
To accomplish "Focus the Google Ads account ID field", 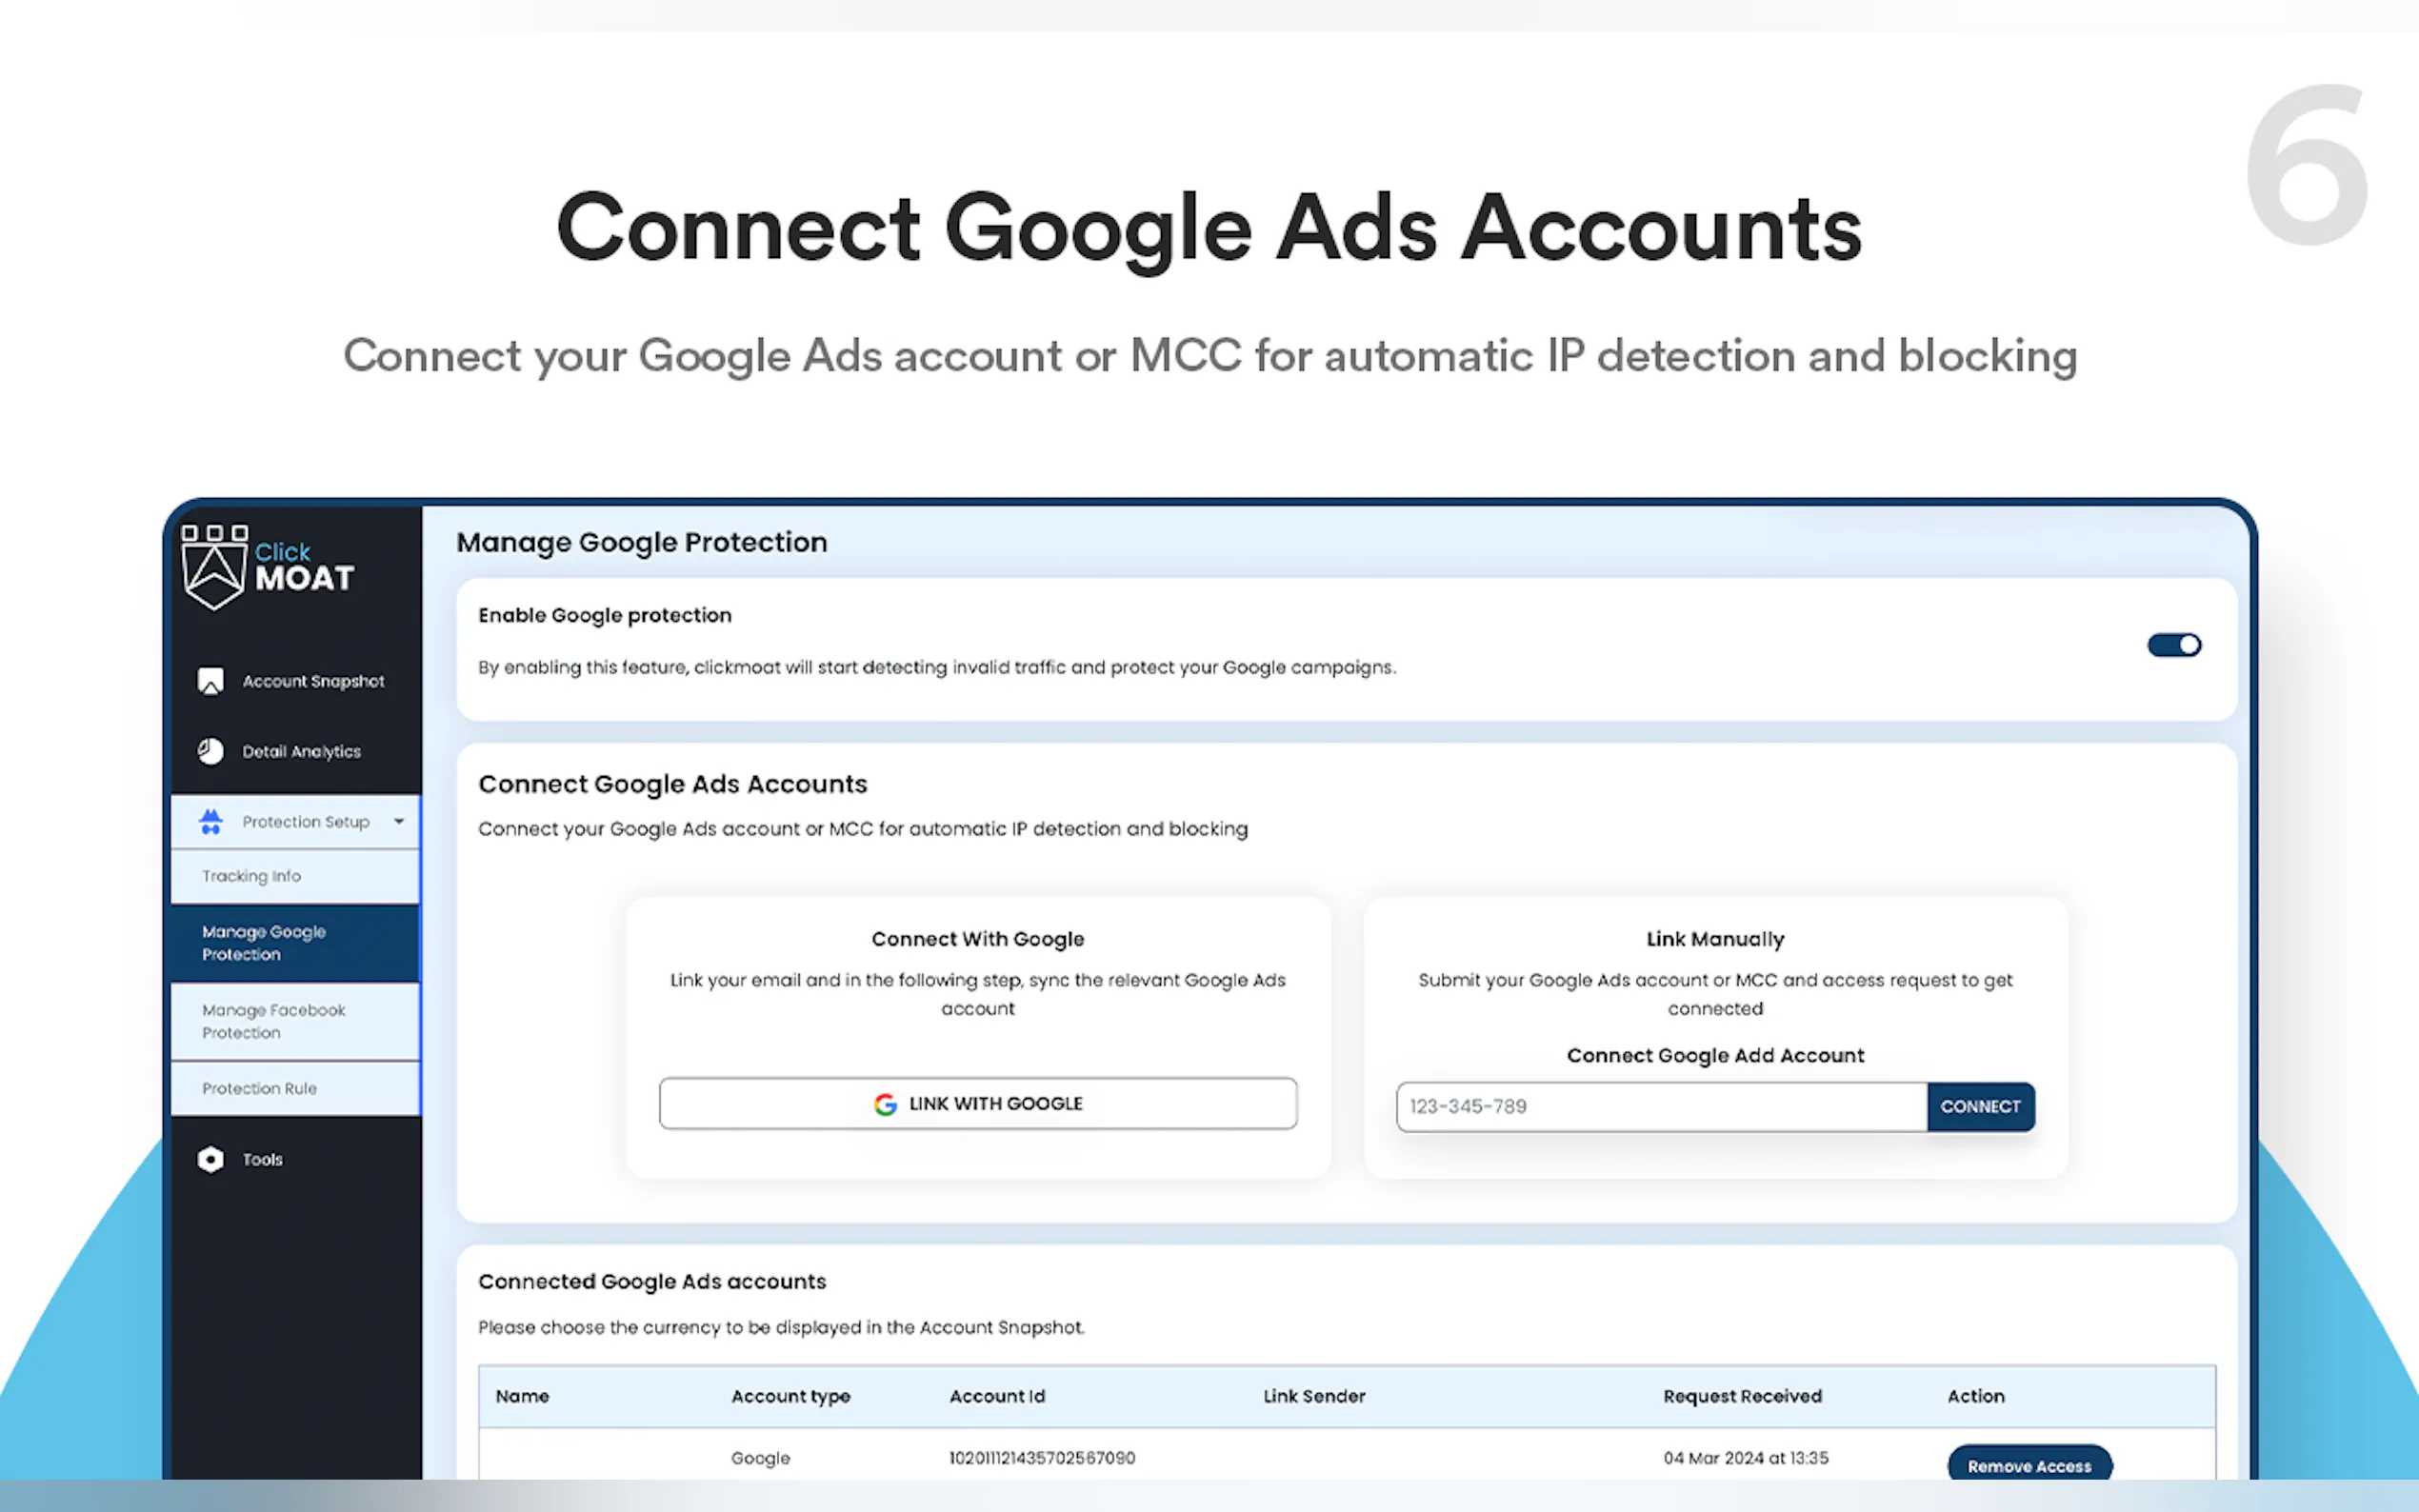I will tap(1660, 1106).
